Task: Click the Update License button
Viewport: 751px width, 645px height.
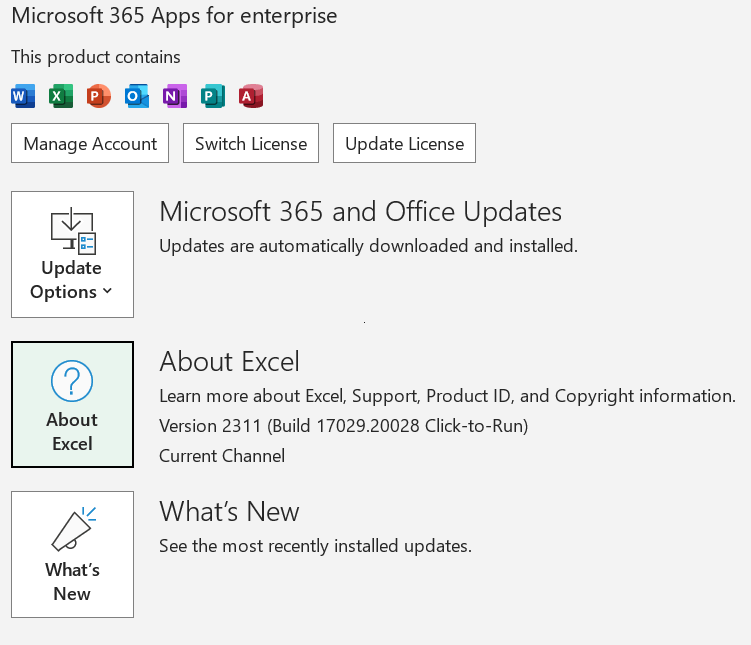Action: [404, 143]
